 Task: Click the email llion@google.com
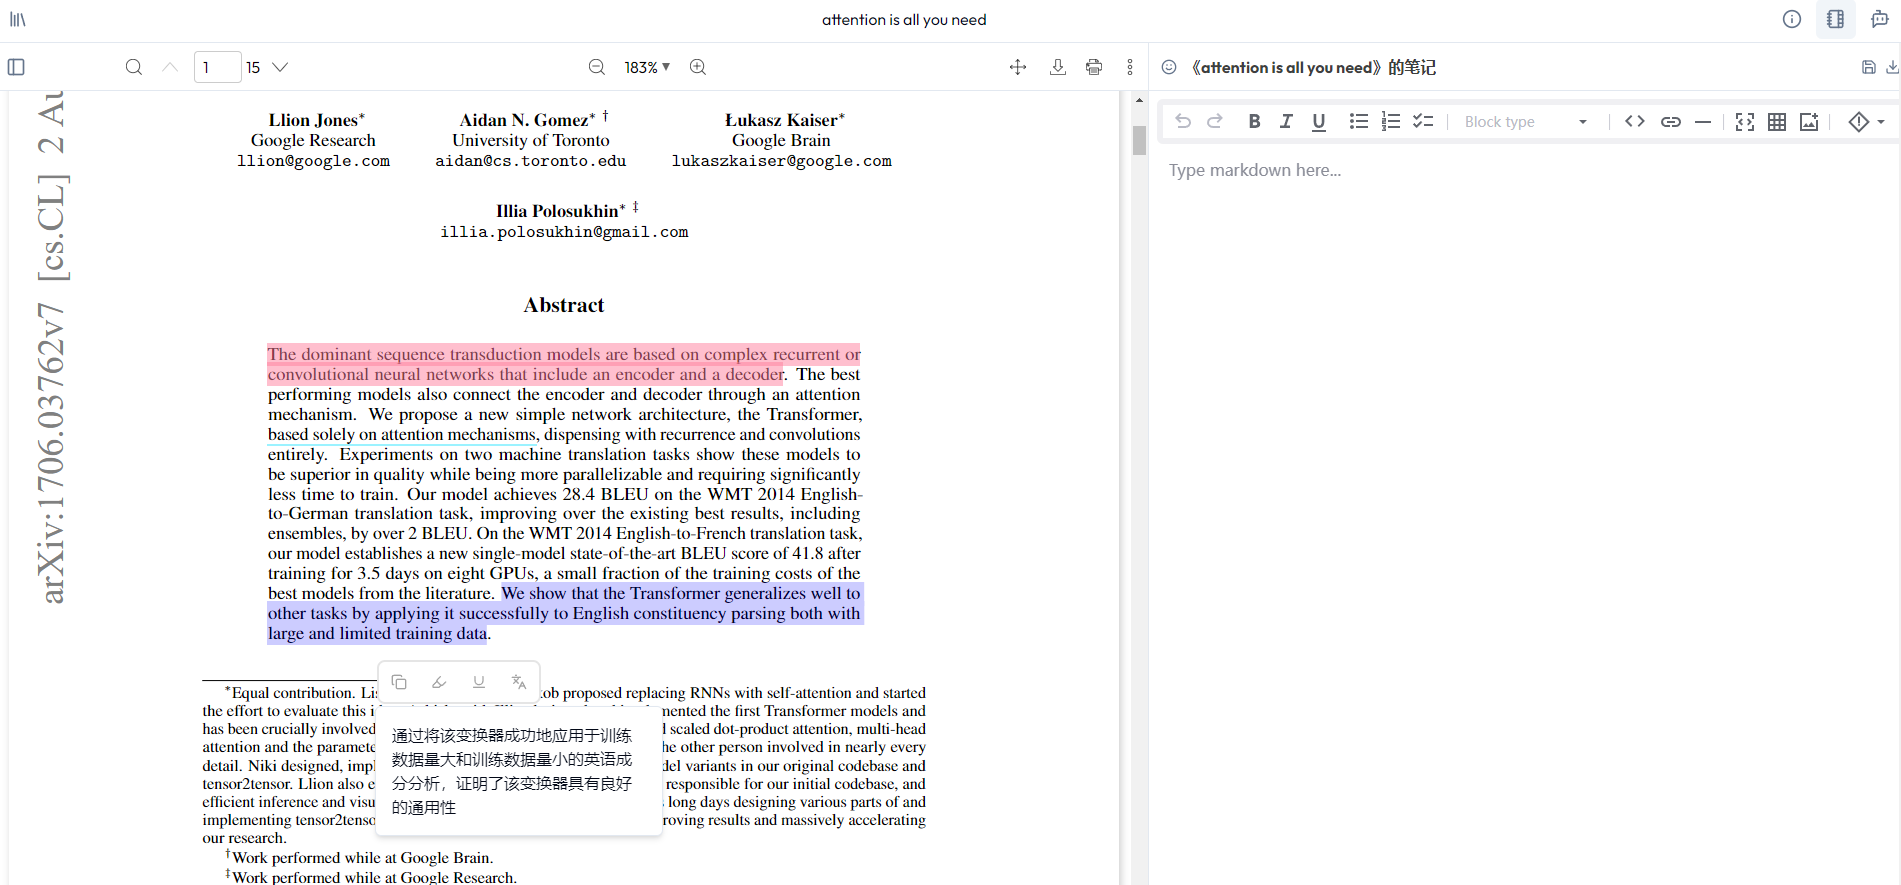coord(313,161)
